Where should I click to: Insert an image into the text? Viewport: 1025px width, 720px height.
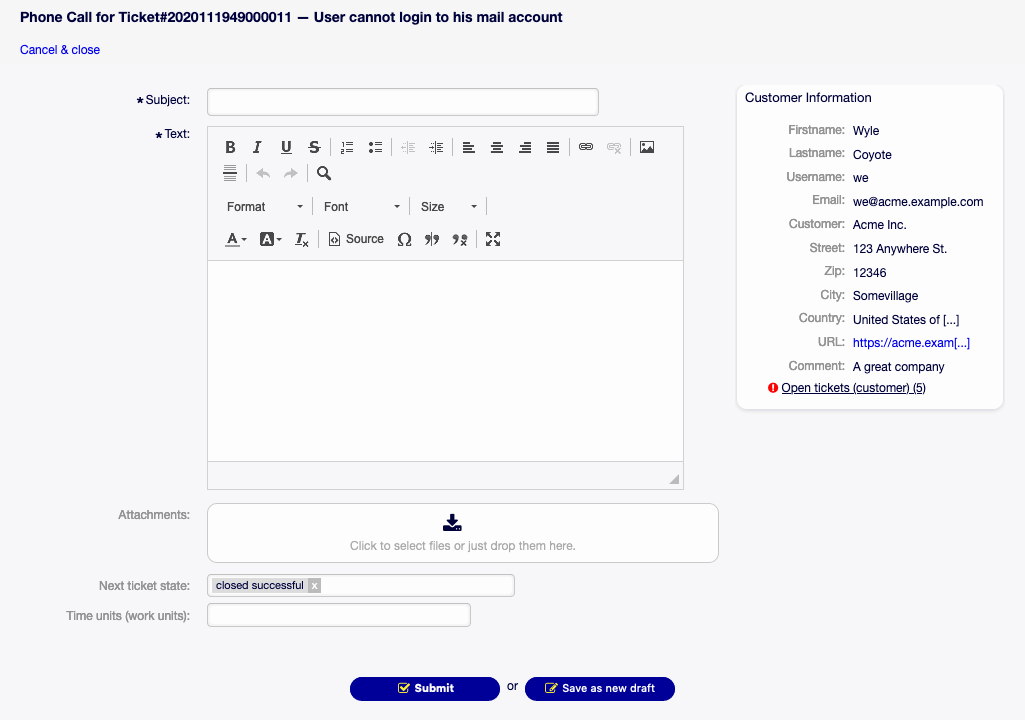coord(647,147)
